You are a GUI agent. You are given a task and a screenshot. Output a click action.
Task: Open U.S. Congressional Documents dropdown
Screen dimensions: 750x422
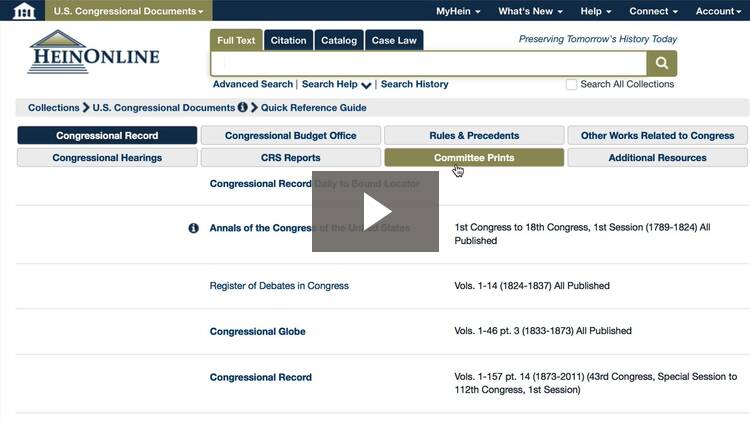pos(129,11)
